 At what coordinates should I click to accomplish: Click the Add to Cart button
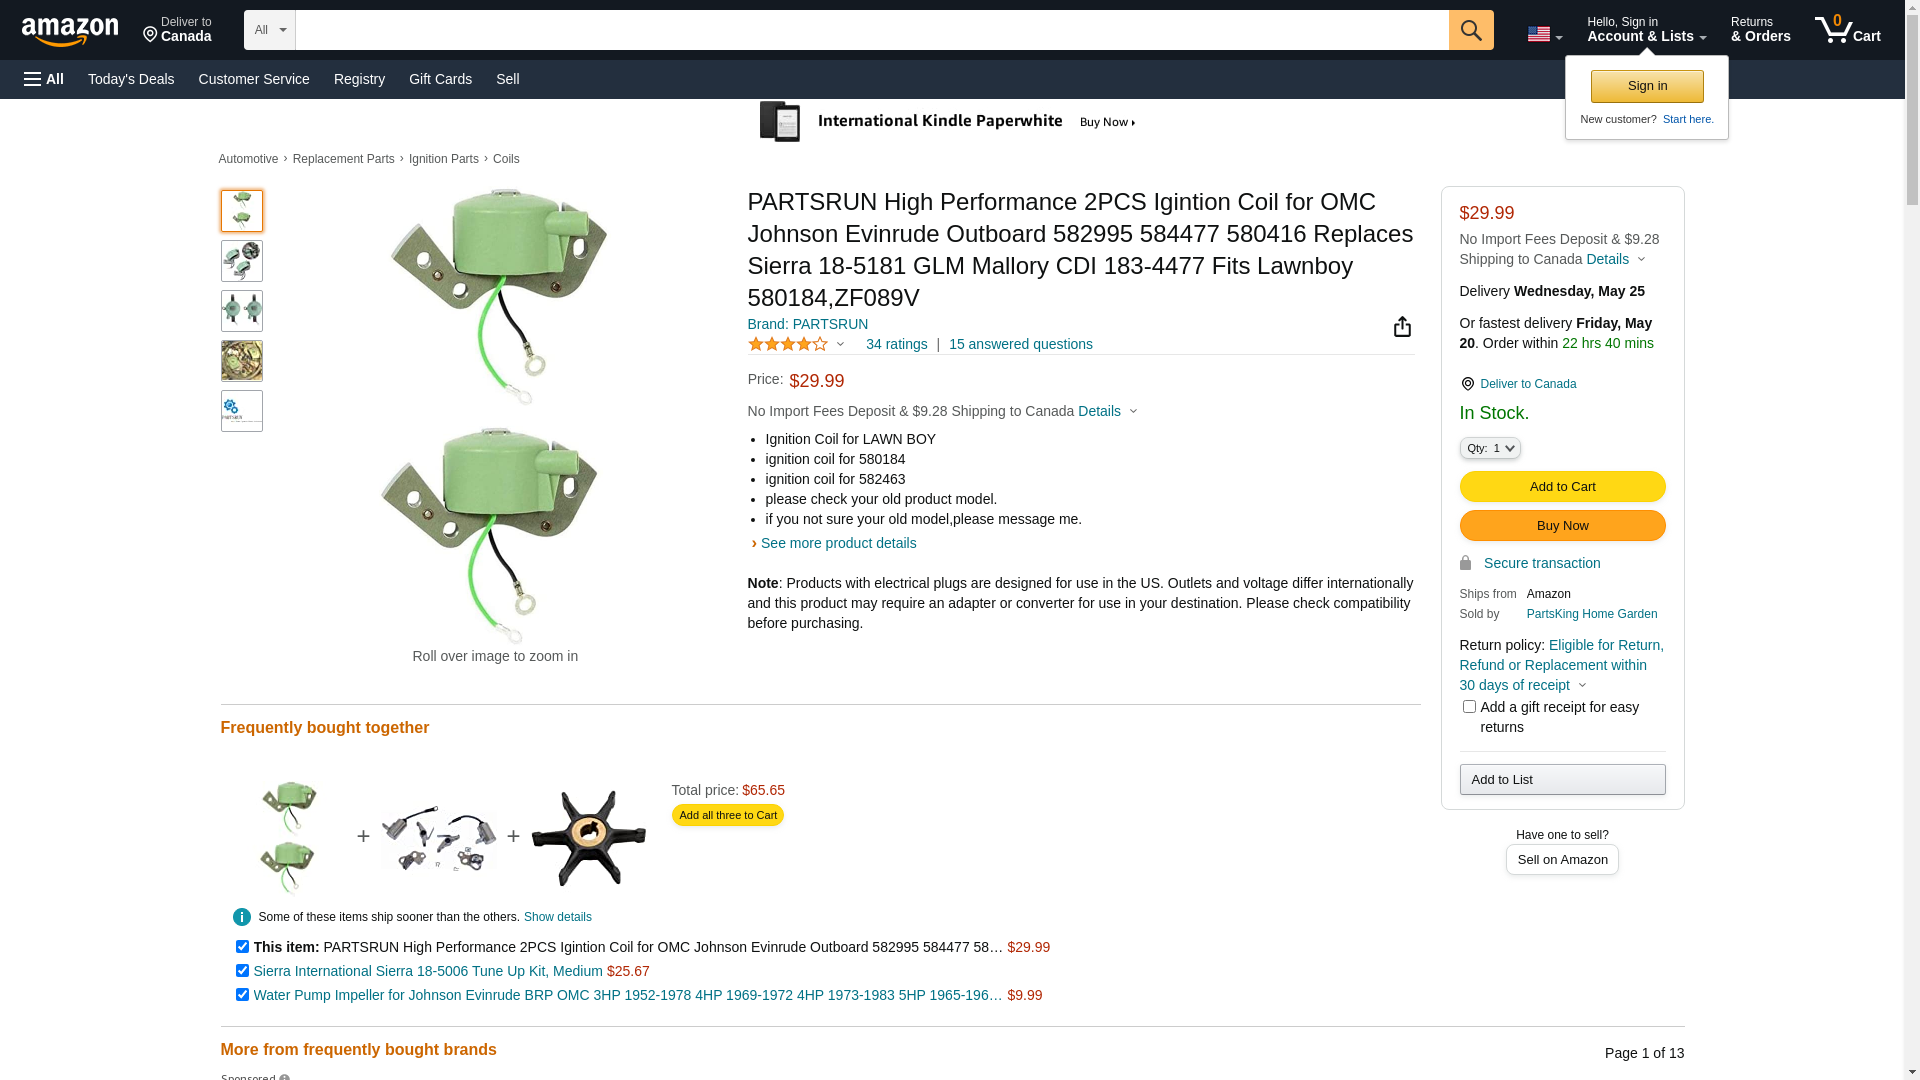[x=1562, y=487]
